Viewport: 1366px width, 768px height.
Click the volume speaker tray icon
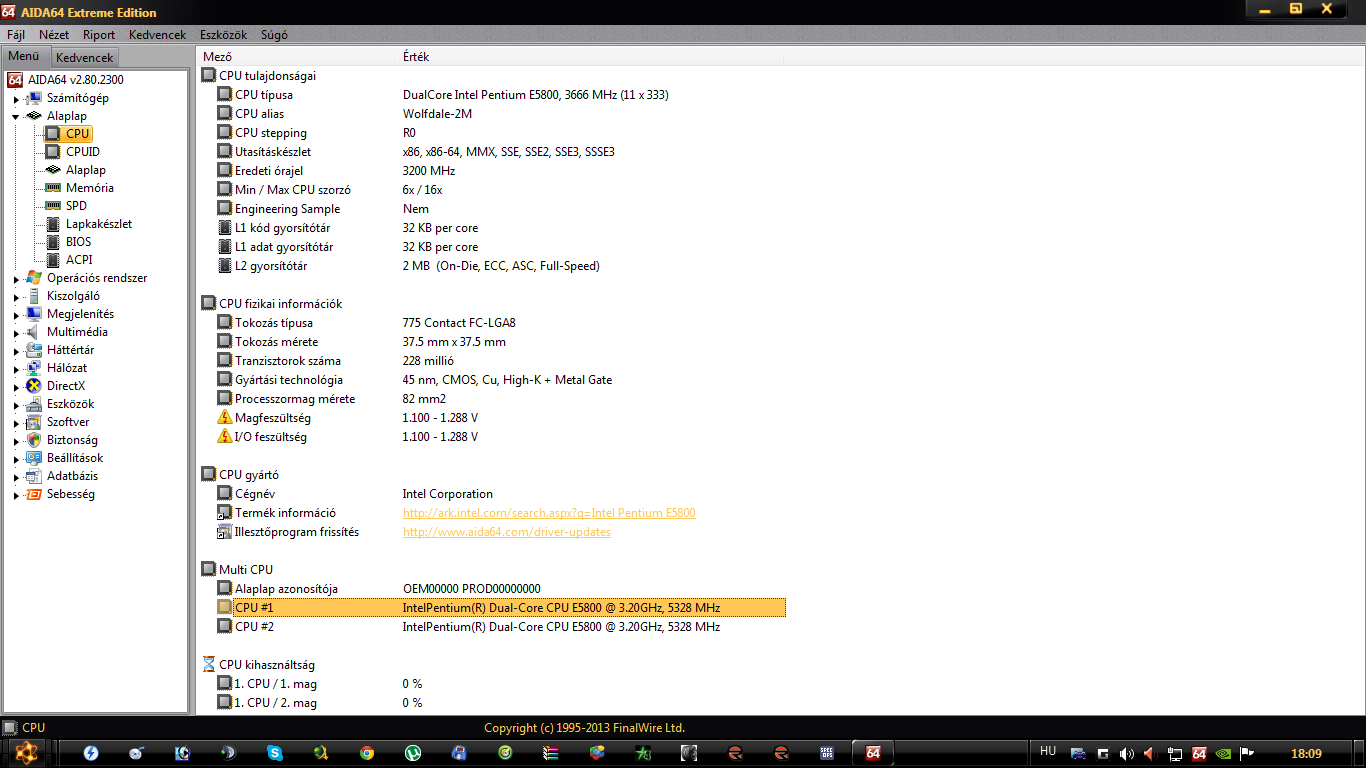pyautogui.click(x=1128, y=753)
